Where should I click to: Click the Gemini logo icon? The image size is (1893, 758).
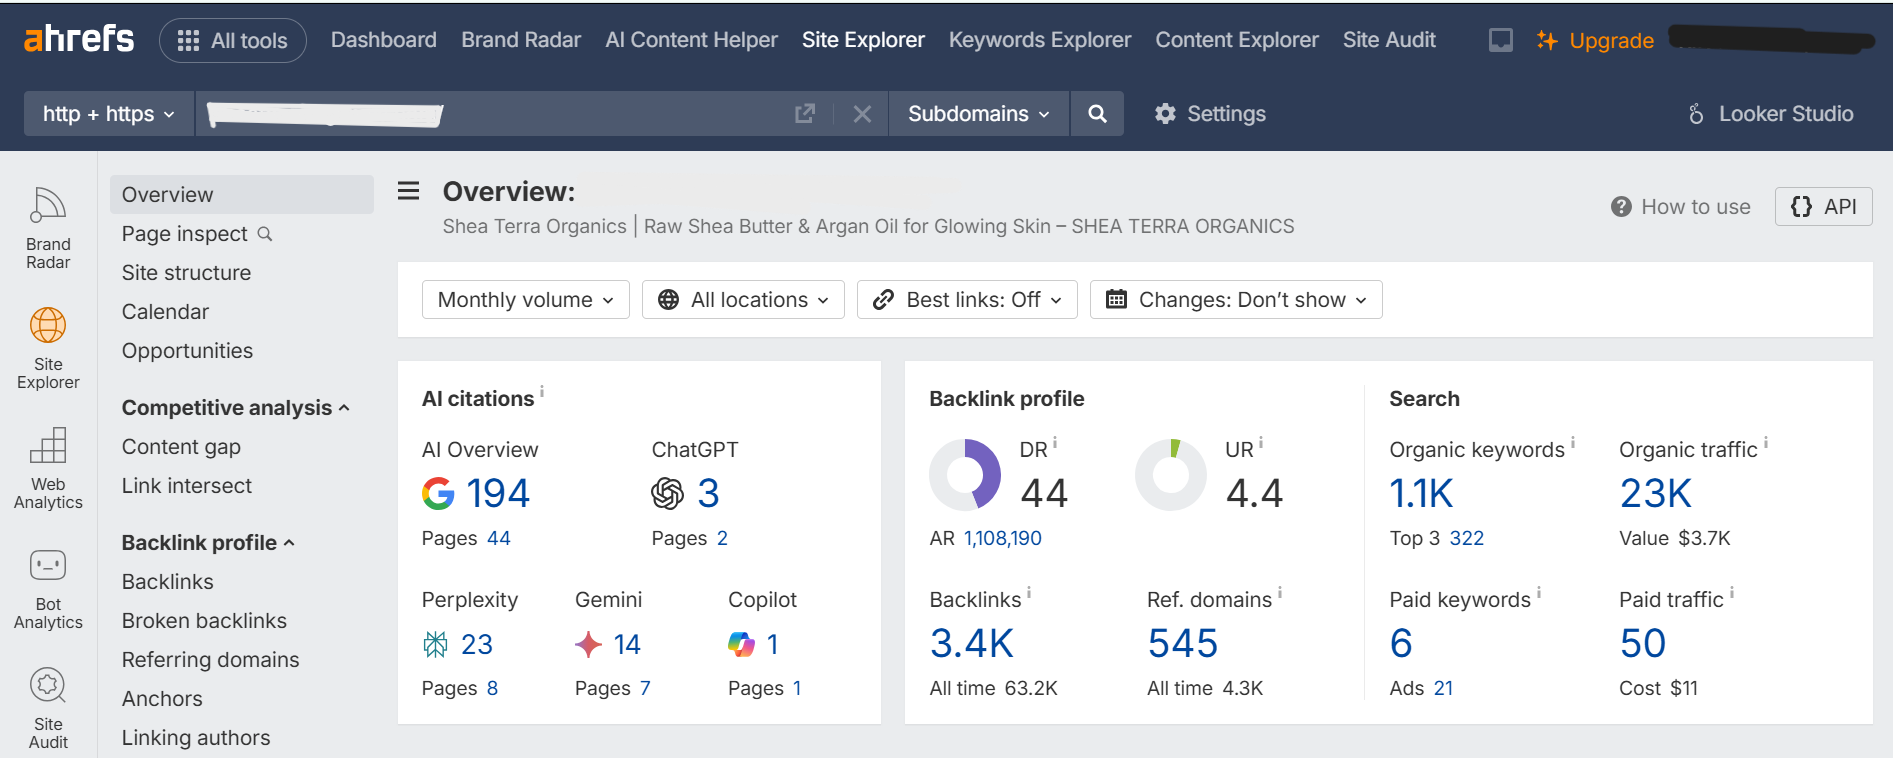(x=588, y=645)
